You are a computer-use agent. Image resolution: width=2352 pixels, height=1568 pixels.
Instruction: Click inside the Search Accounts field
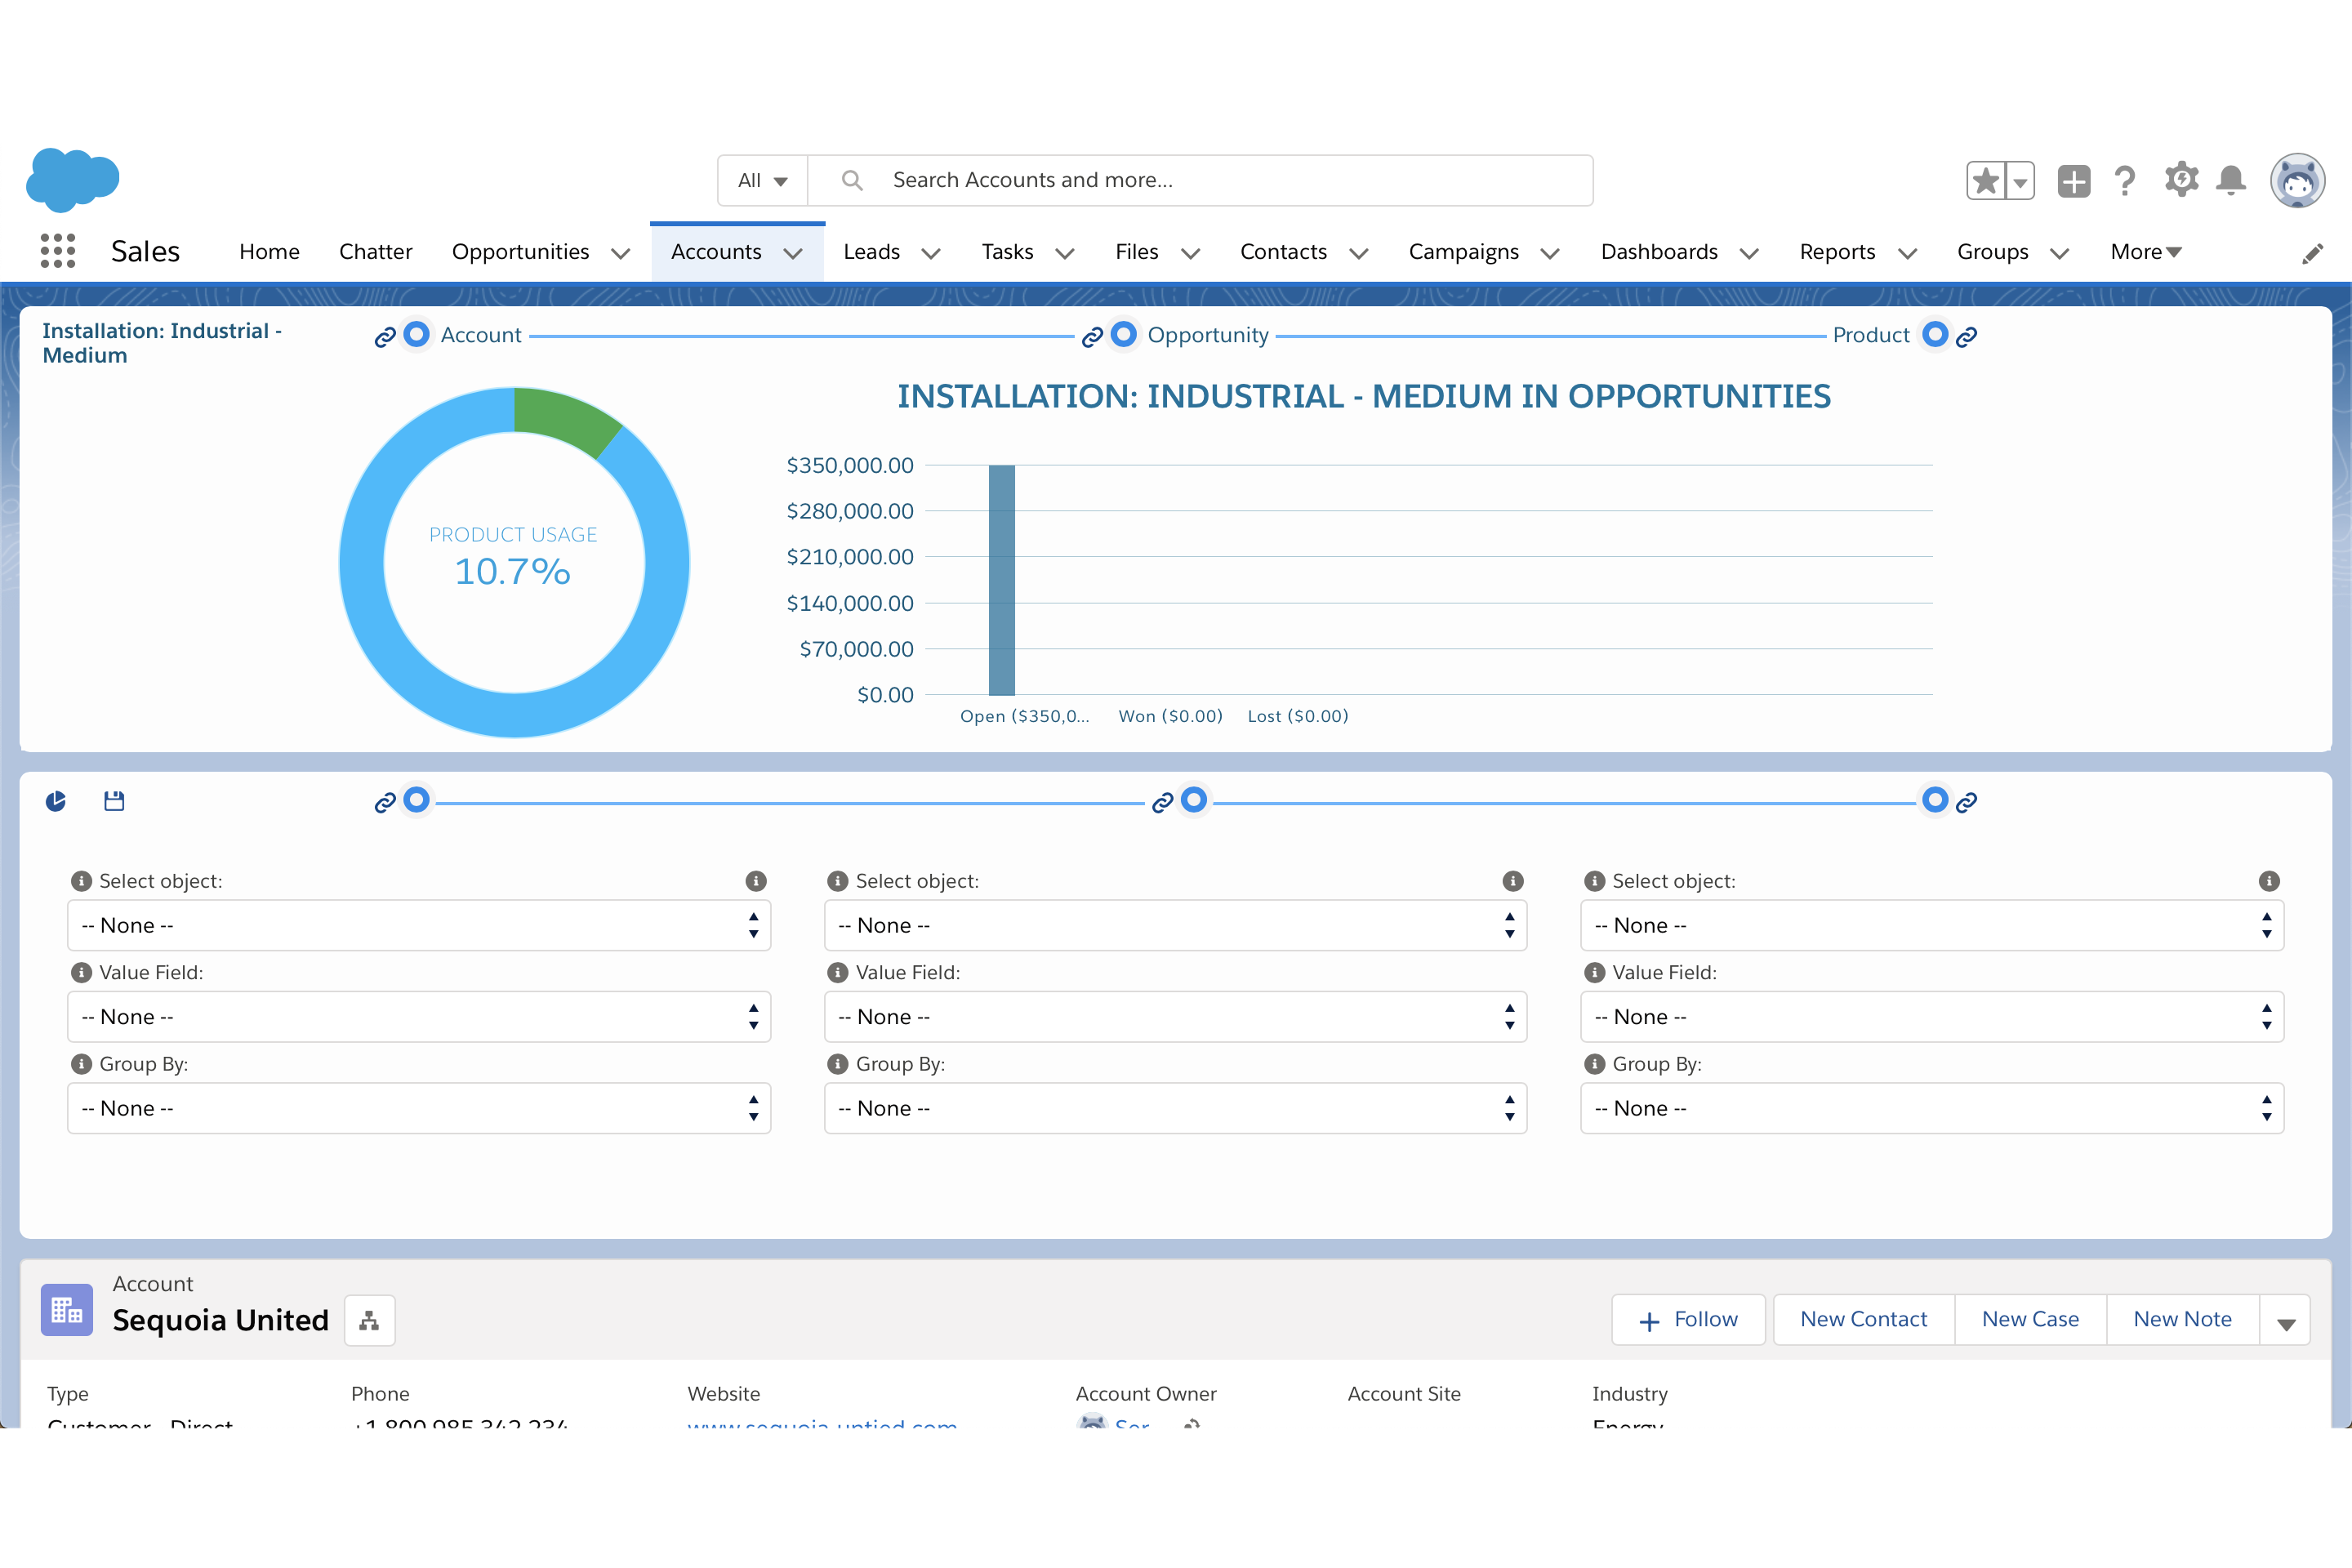(1150, 180)
